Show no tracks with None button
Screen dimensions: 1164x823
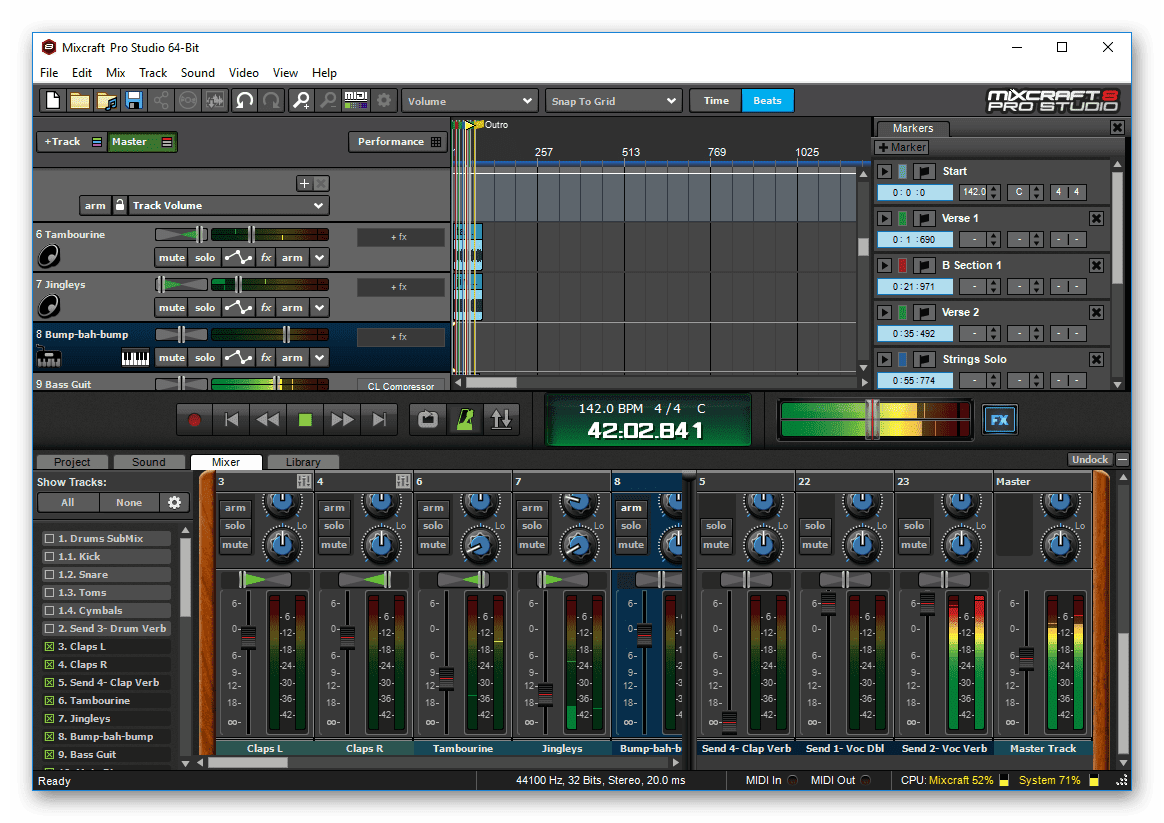pyautogui.click(x=128, y=502)
